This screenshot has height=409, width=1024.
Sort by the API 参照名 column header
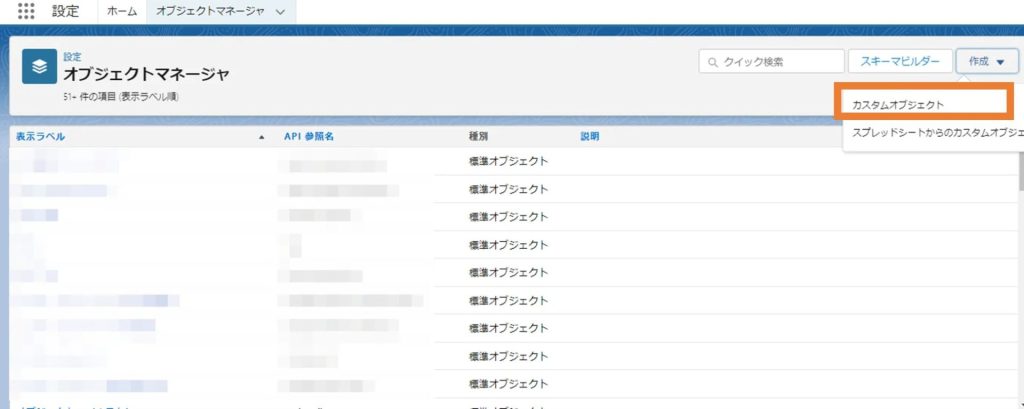click(309, 137)
